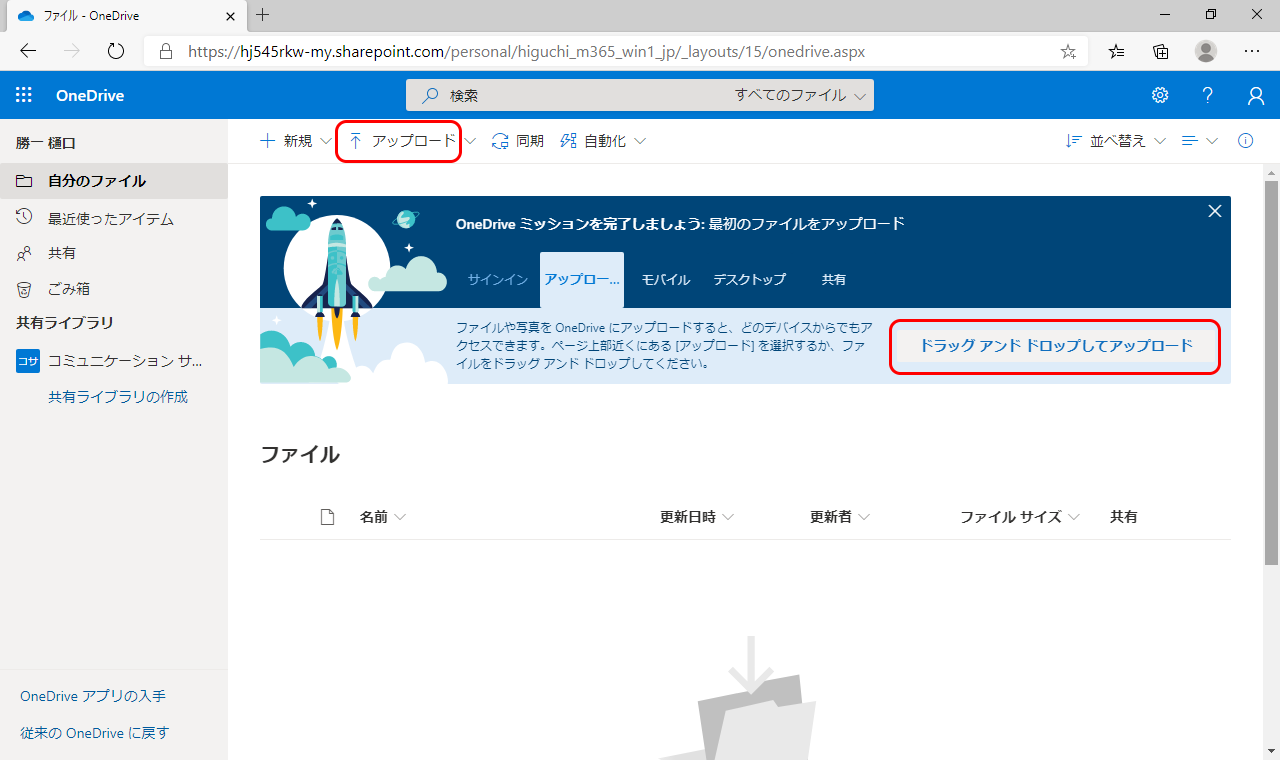Select the サインイン mission tab
The image size is (1280, 760).
(497, 280)
